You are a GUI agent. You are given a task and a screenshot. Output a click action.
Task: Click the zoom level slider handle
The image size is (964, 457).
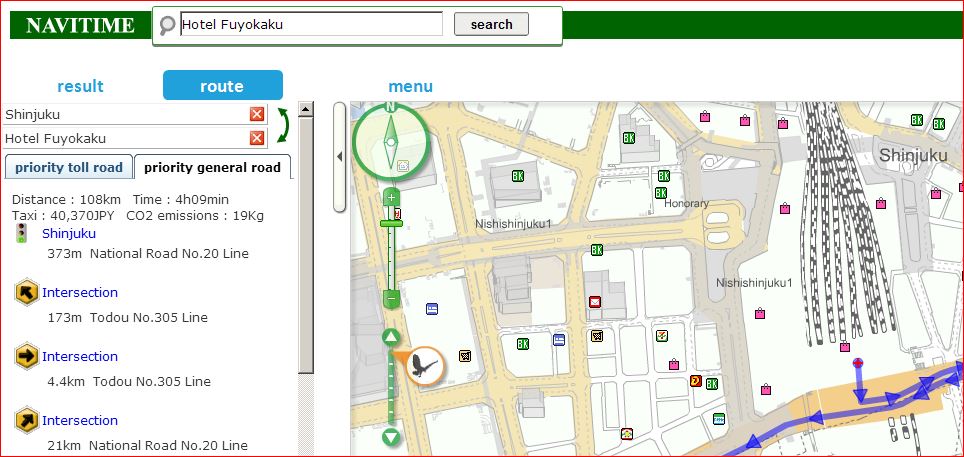(x=392, y=222)
